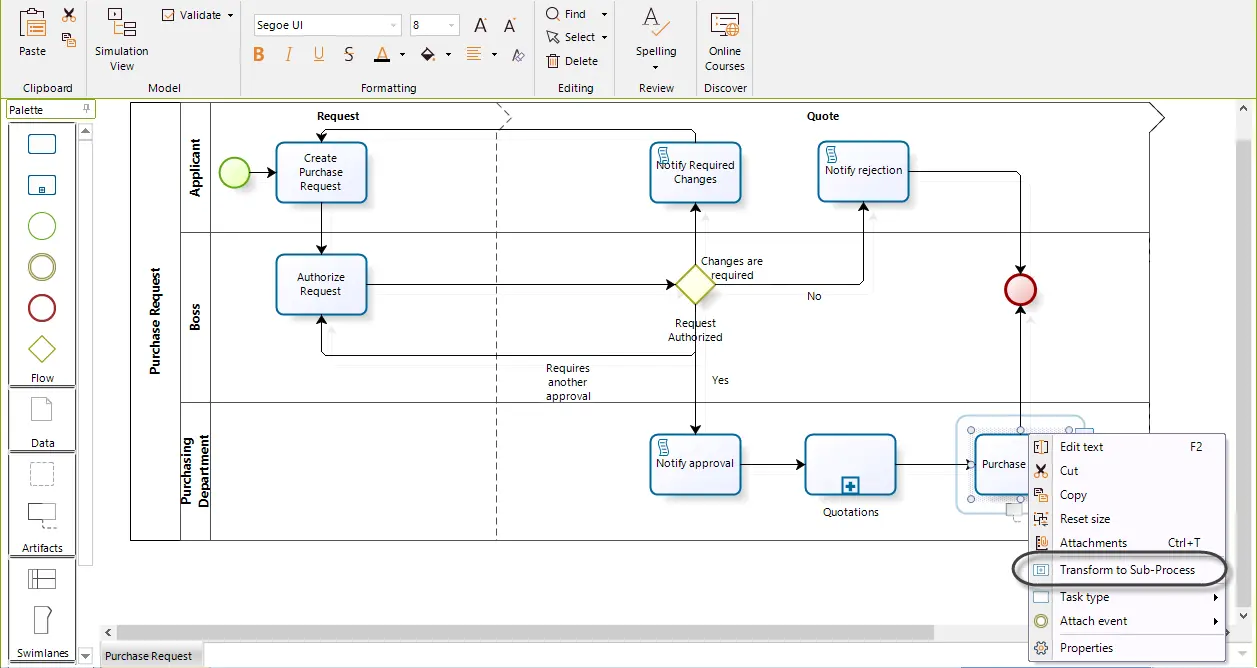Open Simulation View

(x=122, y=40)
